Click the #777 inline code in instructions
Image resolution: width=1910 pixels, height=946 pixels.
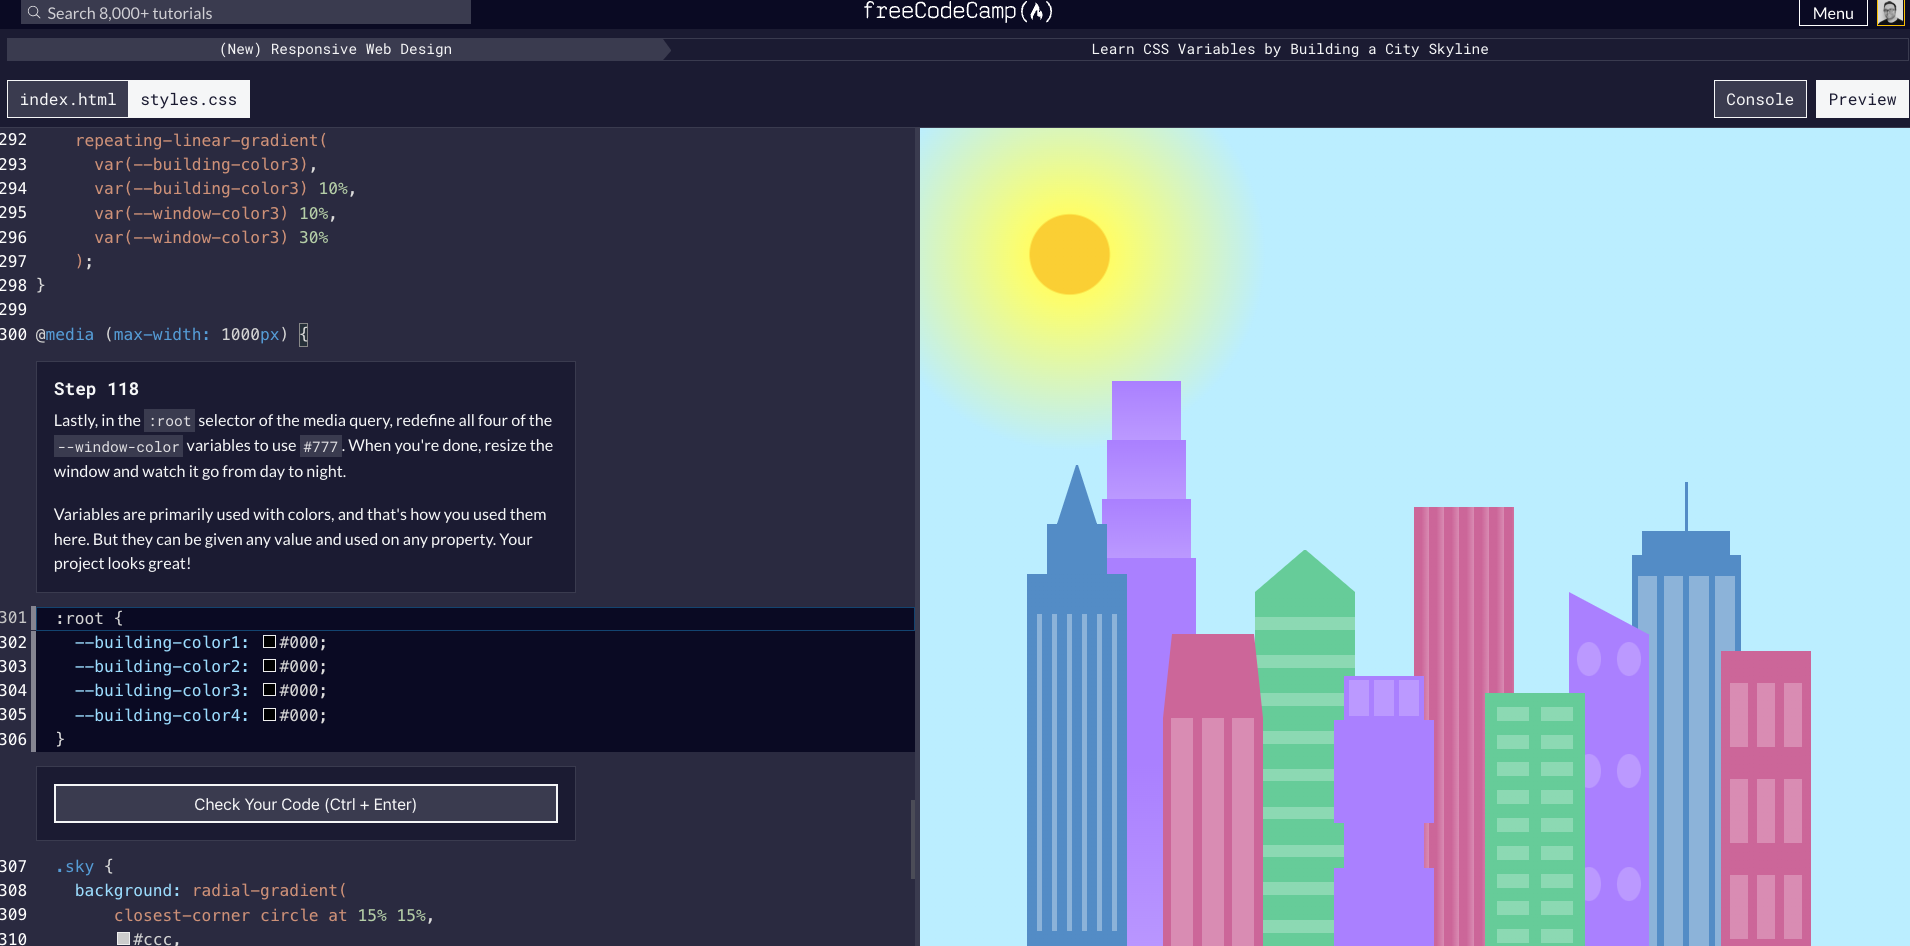320,446
